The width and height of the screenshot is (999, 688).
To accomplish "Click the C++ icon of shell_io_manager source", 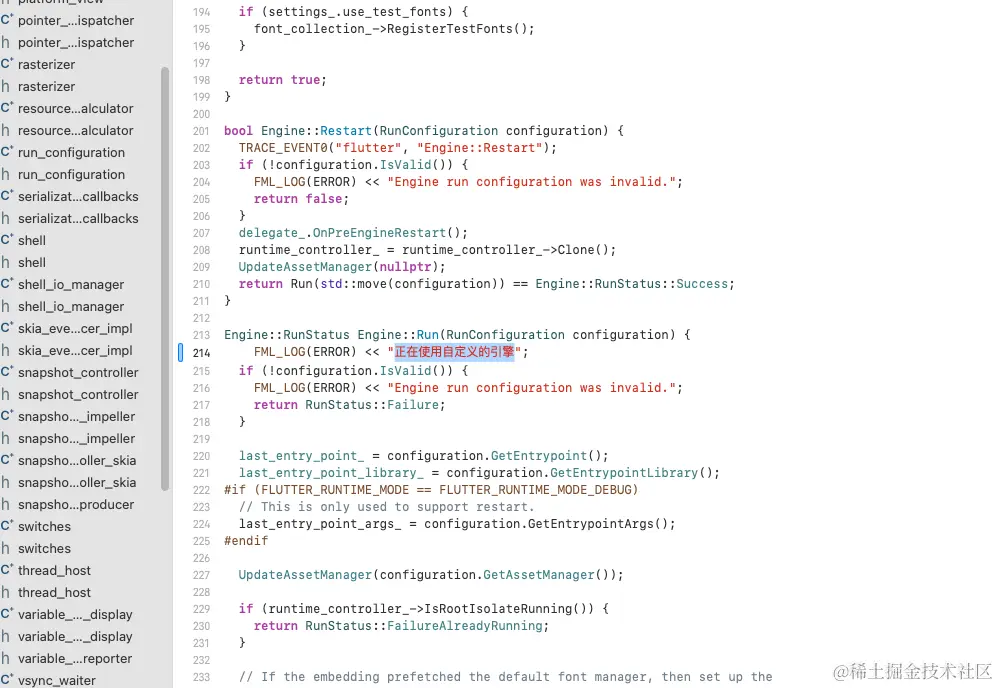I will point(7,283).
